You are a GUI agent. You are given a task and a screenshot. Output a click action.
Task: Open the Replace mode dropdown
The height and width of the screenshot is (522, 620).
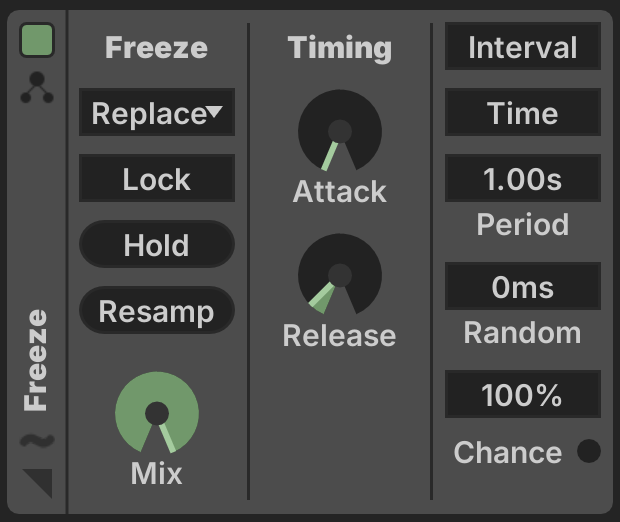click(157, 112)
